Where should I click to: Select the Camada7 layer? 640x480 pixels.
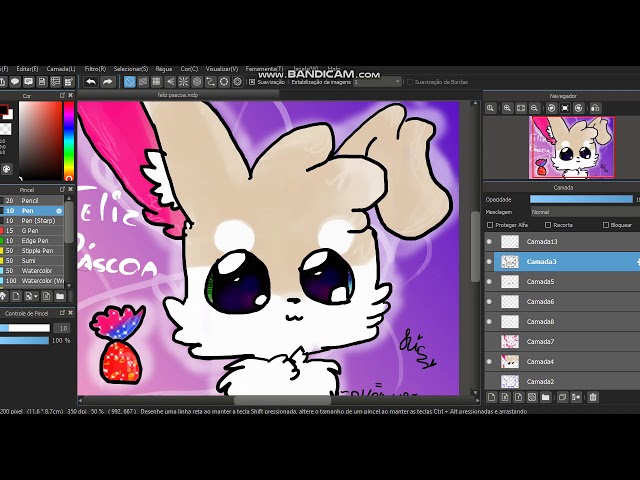[x=562, y=342]
